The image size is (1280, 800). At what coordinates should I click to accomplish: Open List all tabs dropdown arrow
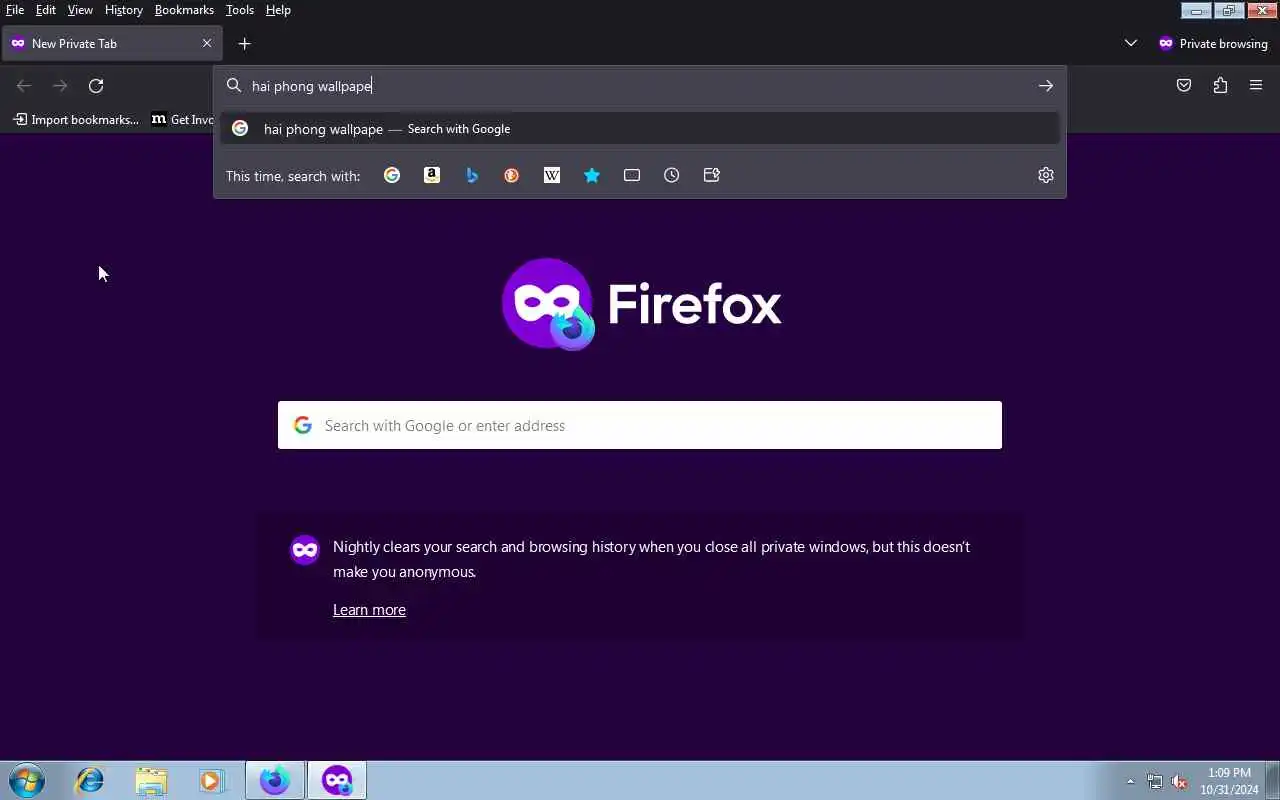click(1131, 43)
